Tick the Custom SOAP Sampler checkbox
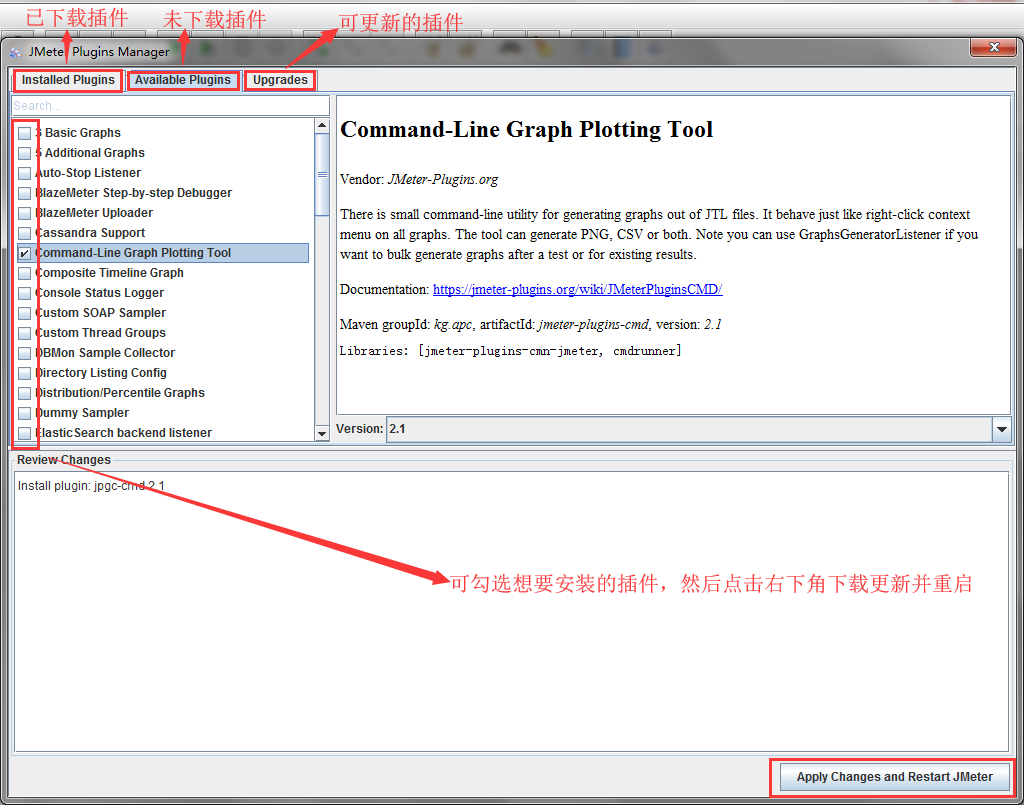Image resolution: width=1024 pixels, height=805 pixels. pyautogui.click(x=25, y=313)
